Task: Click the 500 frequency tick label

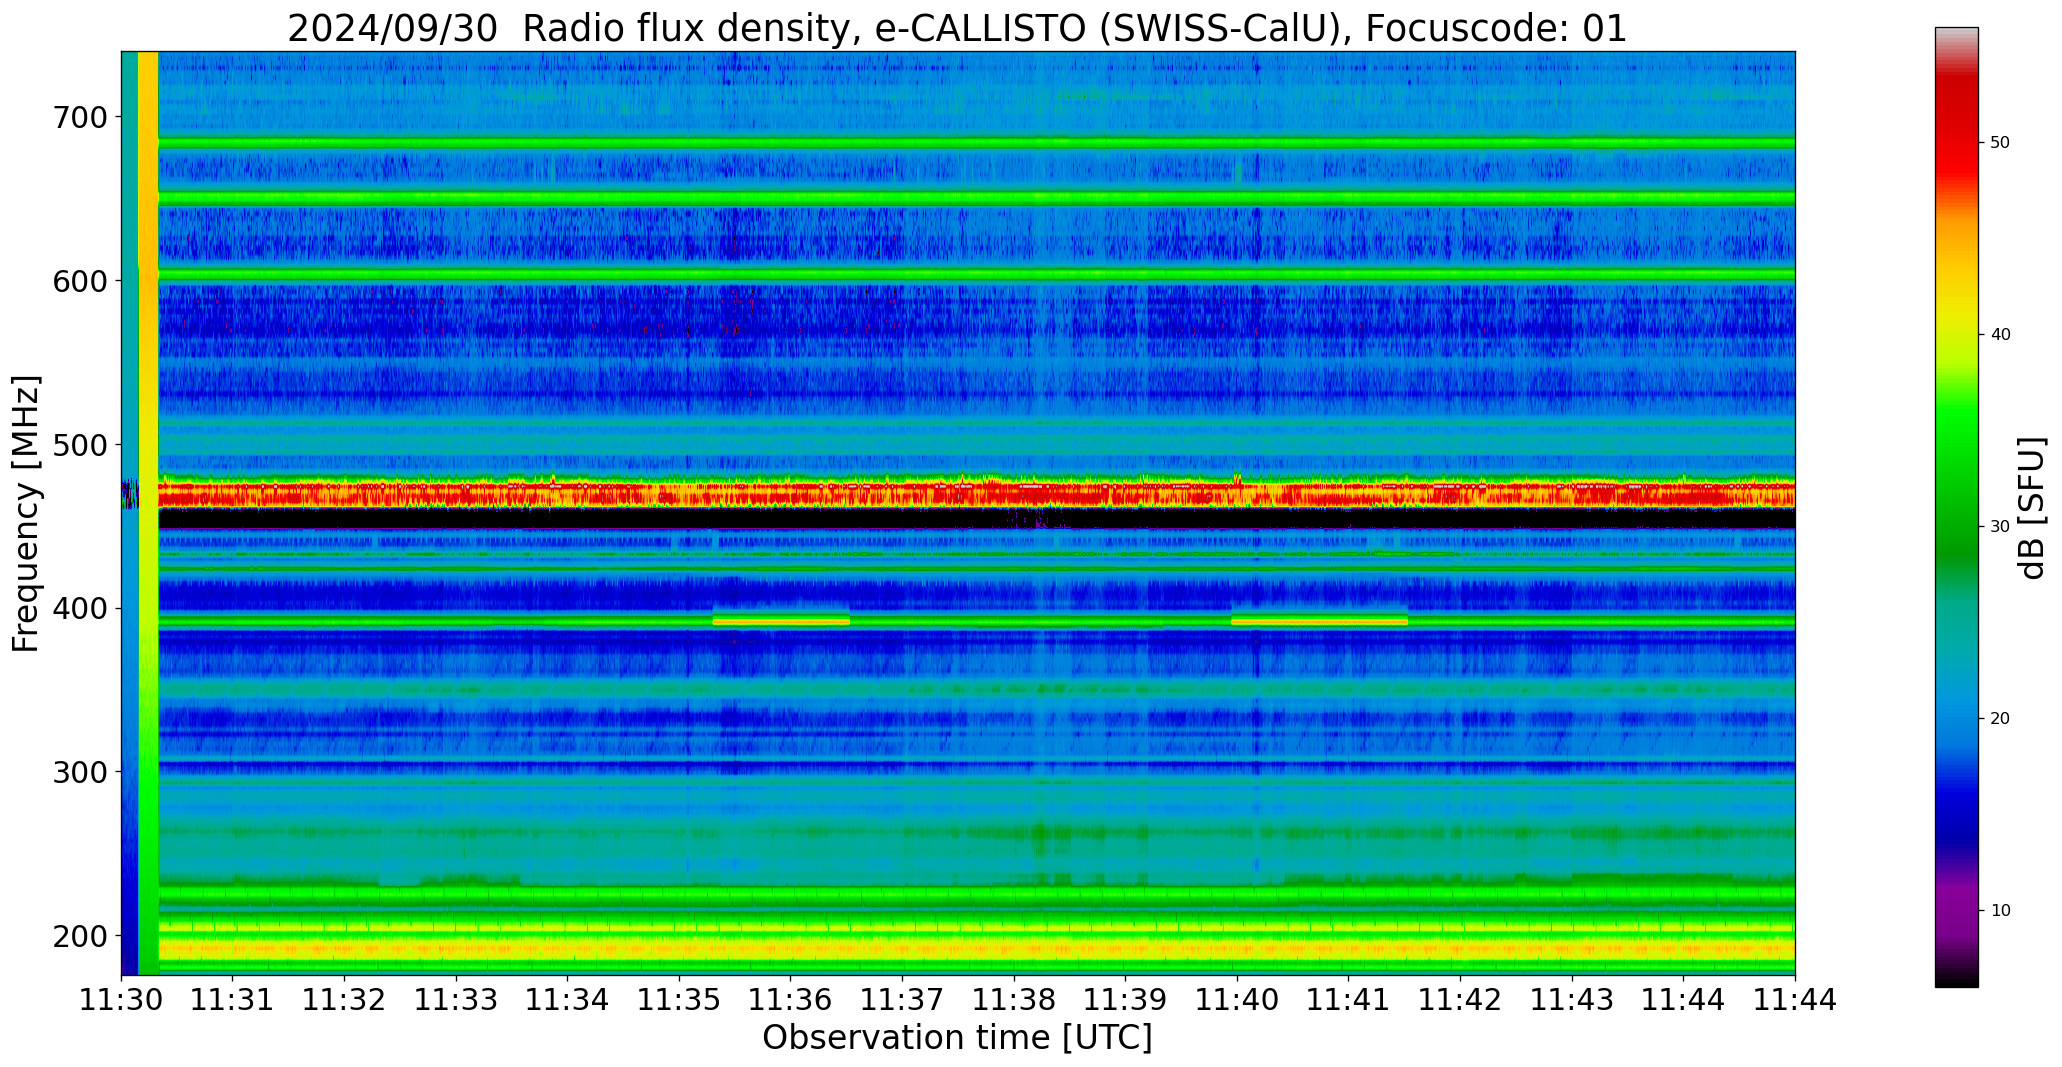Action: (80, 445)
